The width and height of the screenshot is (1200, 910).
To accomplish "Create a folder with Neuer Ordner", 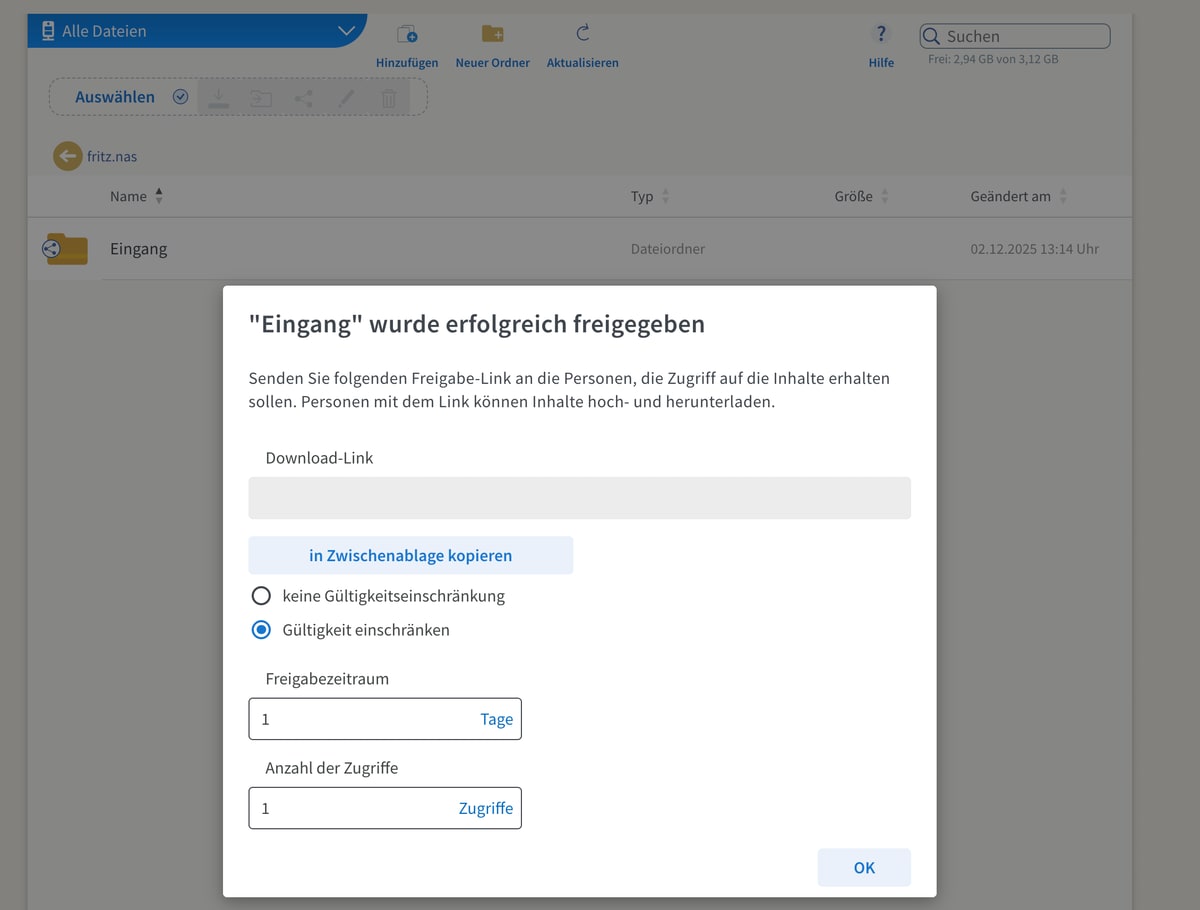I will [492, 35].
